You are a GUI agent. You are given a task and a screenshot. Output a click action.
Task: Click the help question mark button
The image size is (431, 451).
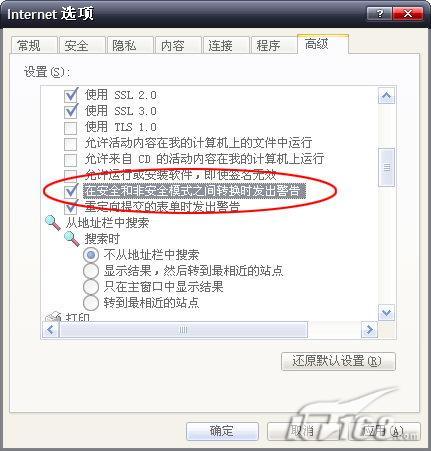click(x=380, y=14)
